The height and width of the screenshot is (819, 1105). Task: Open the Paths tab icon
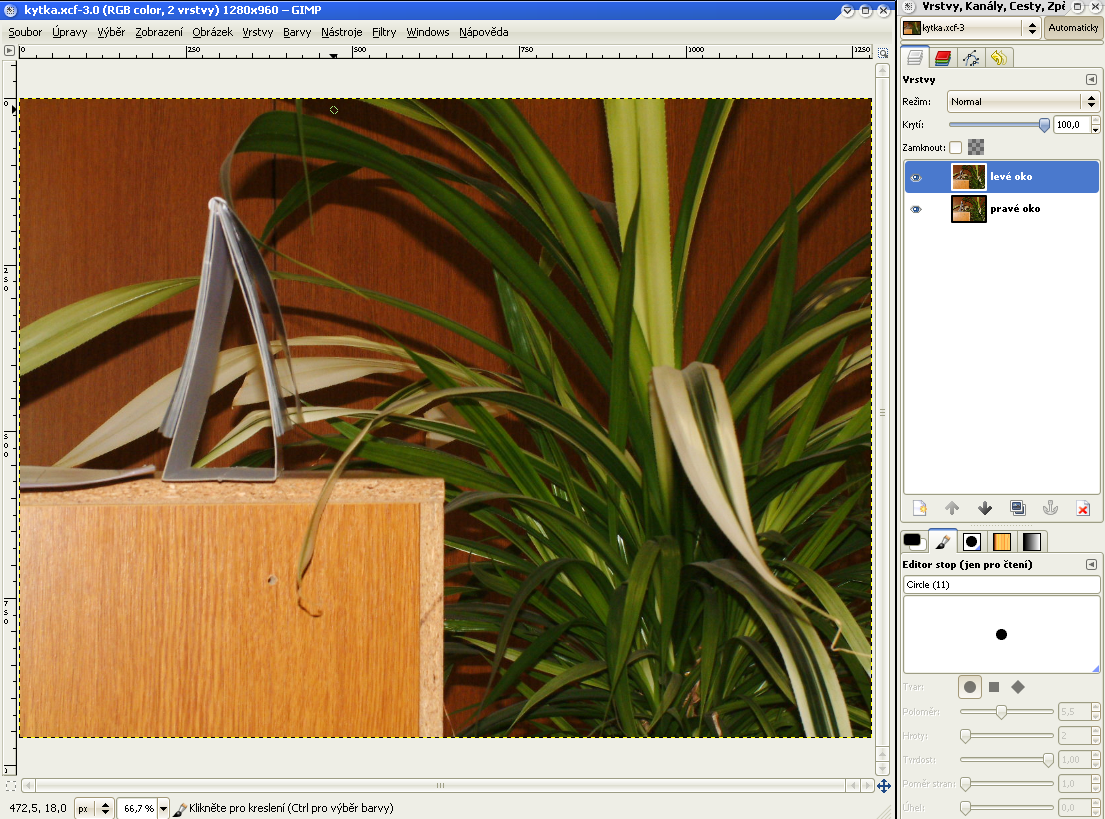tap(971, 58)
